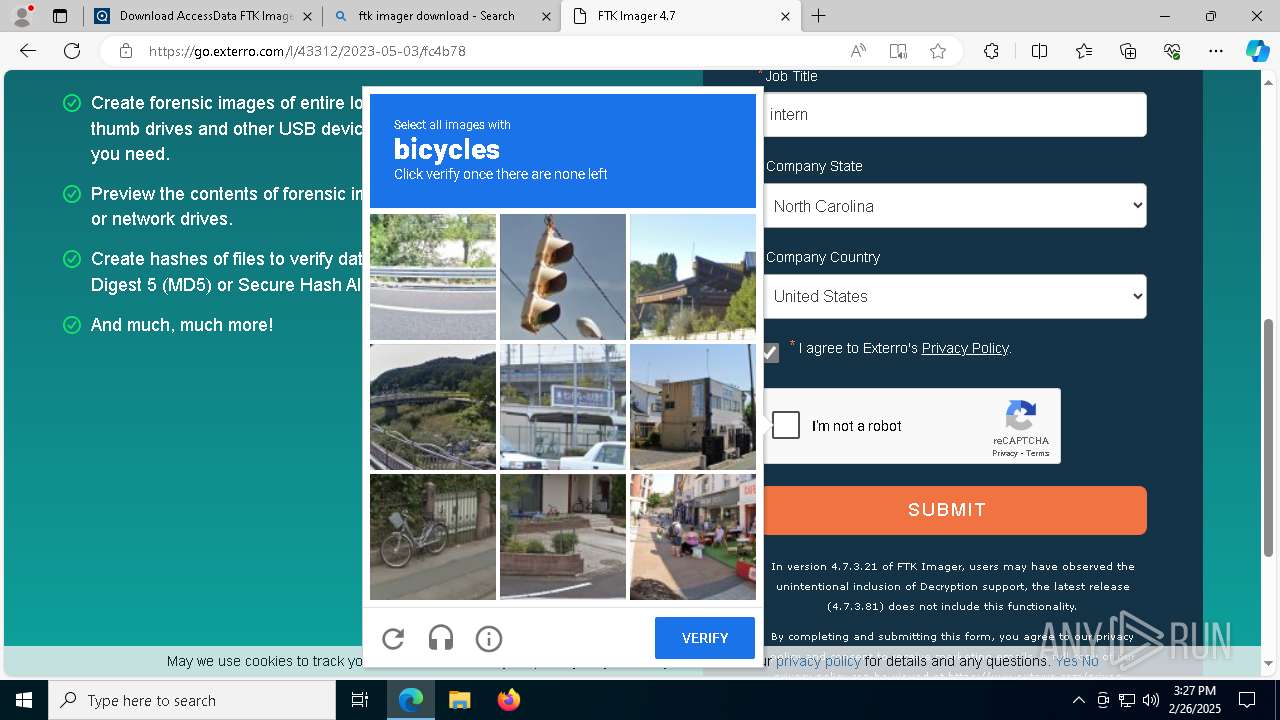Viewport: 1280px width, 720px height.
Task: Open the privacy policy link in cookie banner
Action: [818, 661]
